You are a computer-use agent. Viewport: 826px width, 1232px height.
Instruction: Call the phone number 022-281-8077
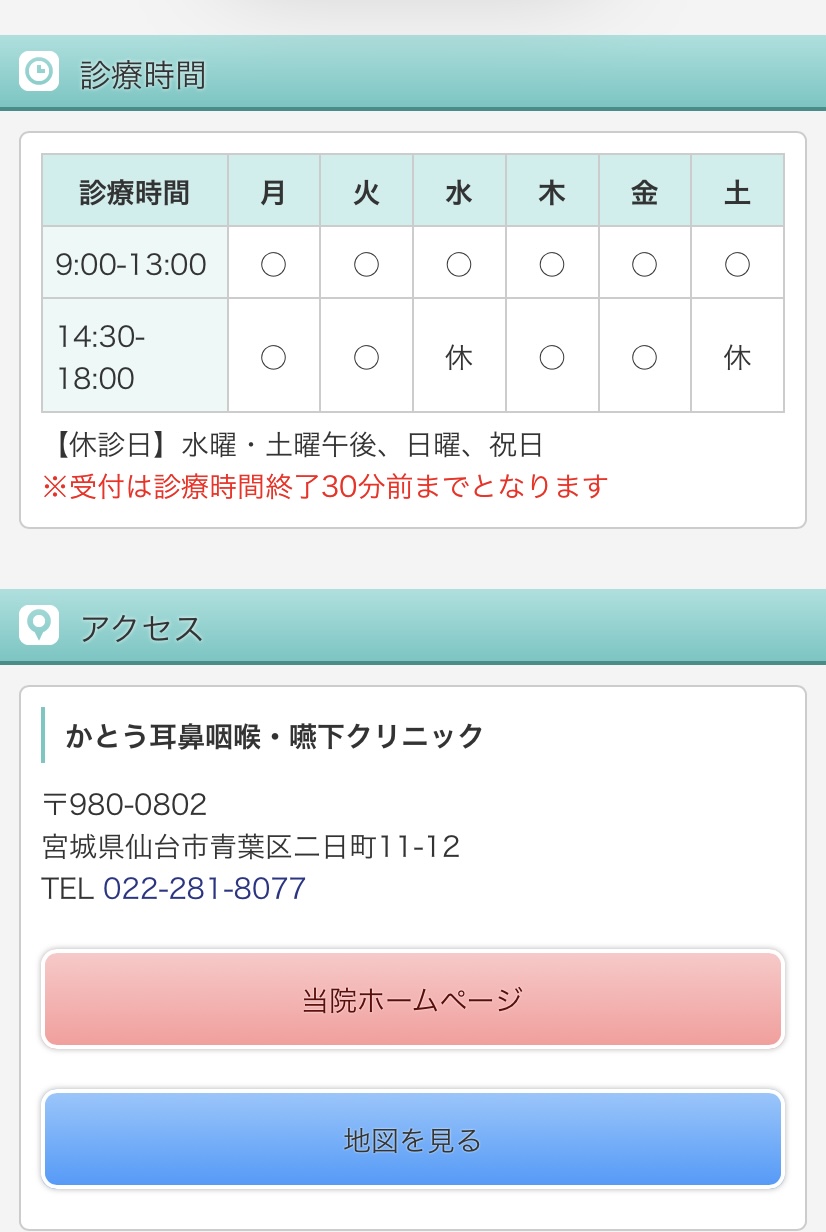pos(204,888)
